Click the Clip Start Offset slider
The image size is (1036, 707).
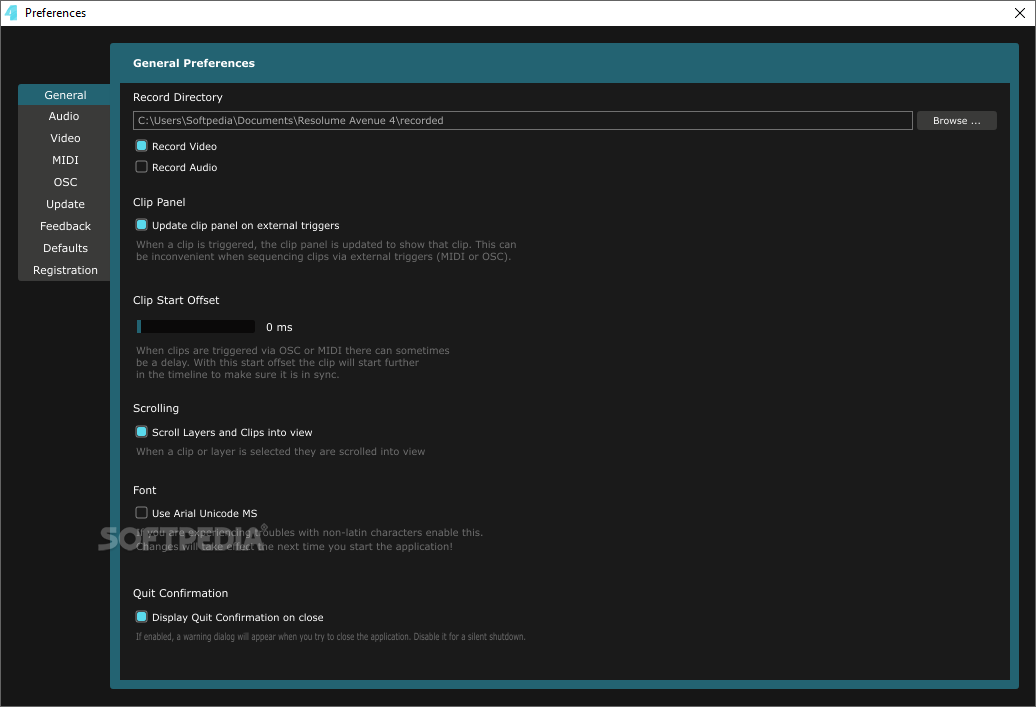(196, 326)
